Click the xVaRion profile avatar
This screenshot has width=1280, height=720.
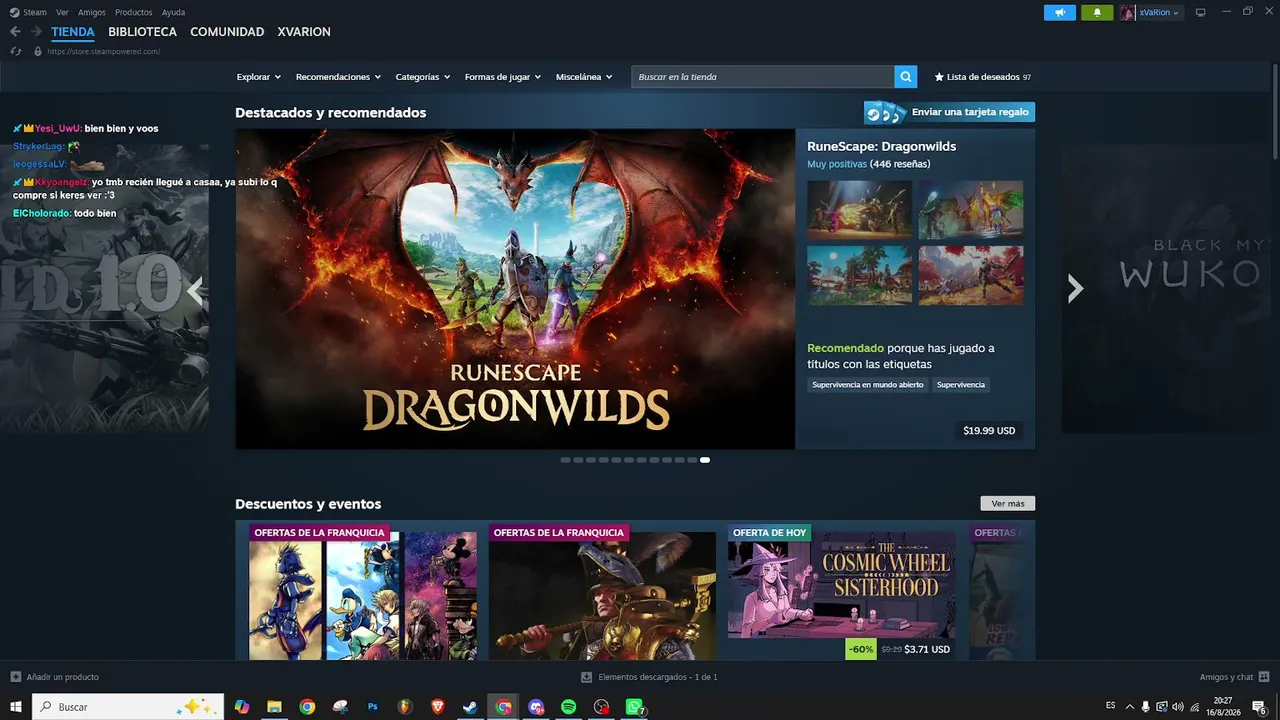pyautogui.click(x=1128, y=12)
